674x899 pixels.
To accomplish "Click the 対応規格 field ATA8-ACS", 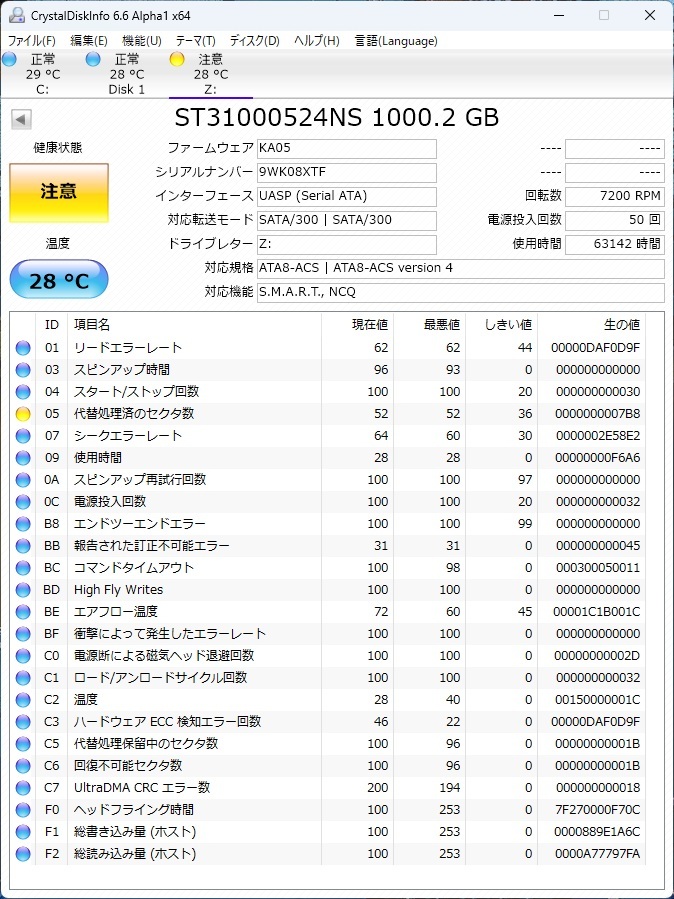I will tap(461, 268).
